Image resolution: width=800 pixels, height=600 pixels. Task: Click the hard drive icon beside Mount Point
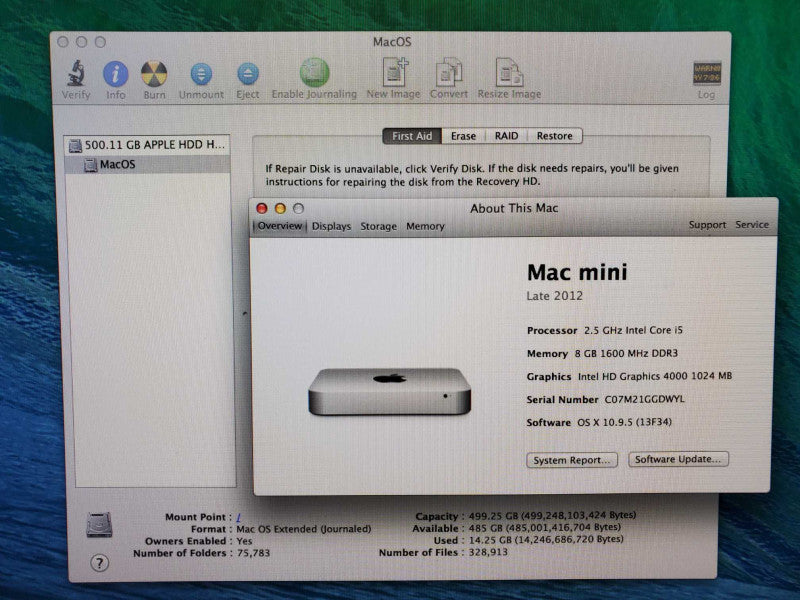[x=99, y=524]
